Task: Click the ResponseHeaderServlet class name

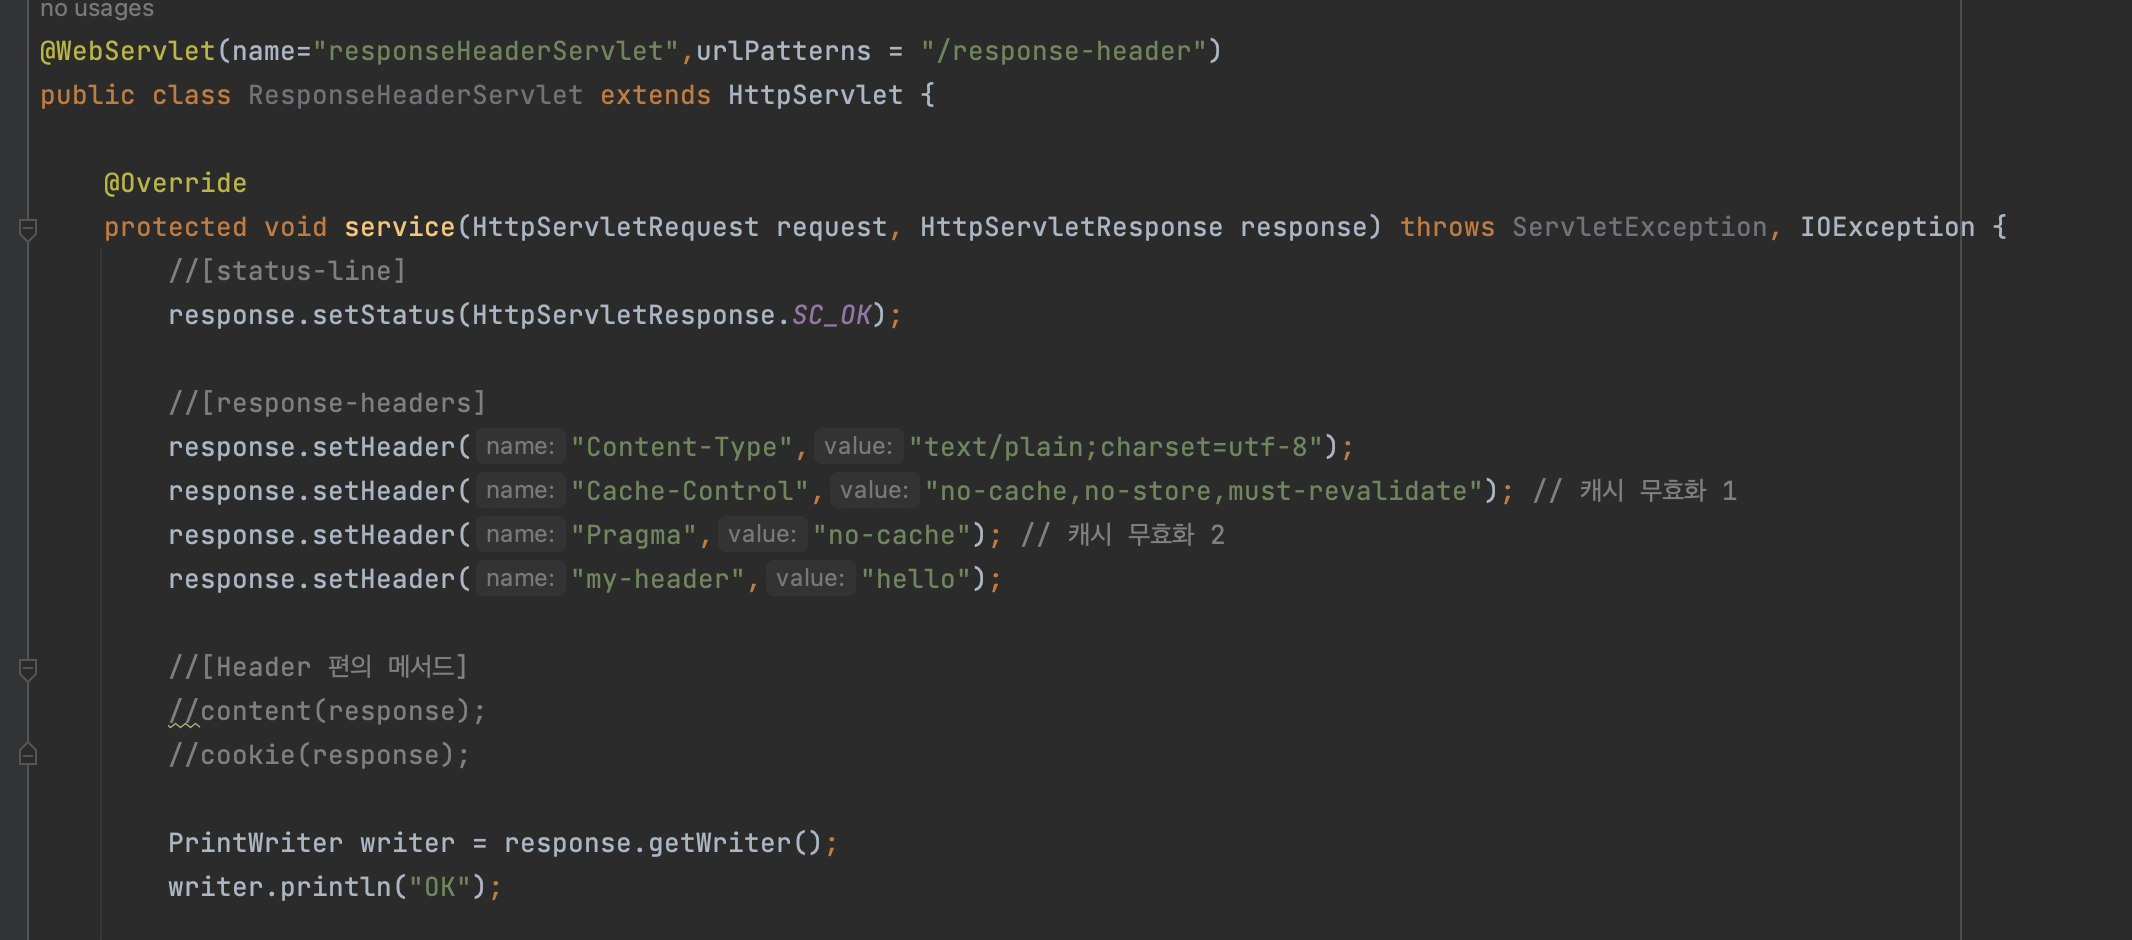Action: click(415, 95)
